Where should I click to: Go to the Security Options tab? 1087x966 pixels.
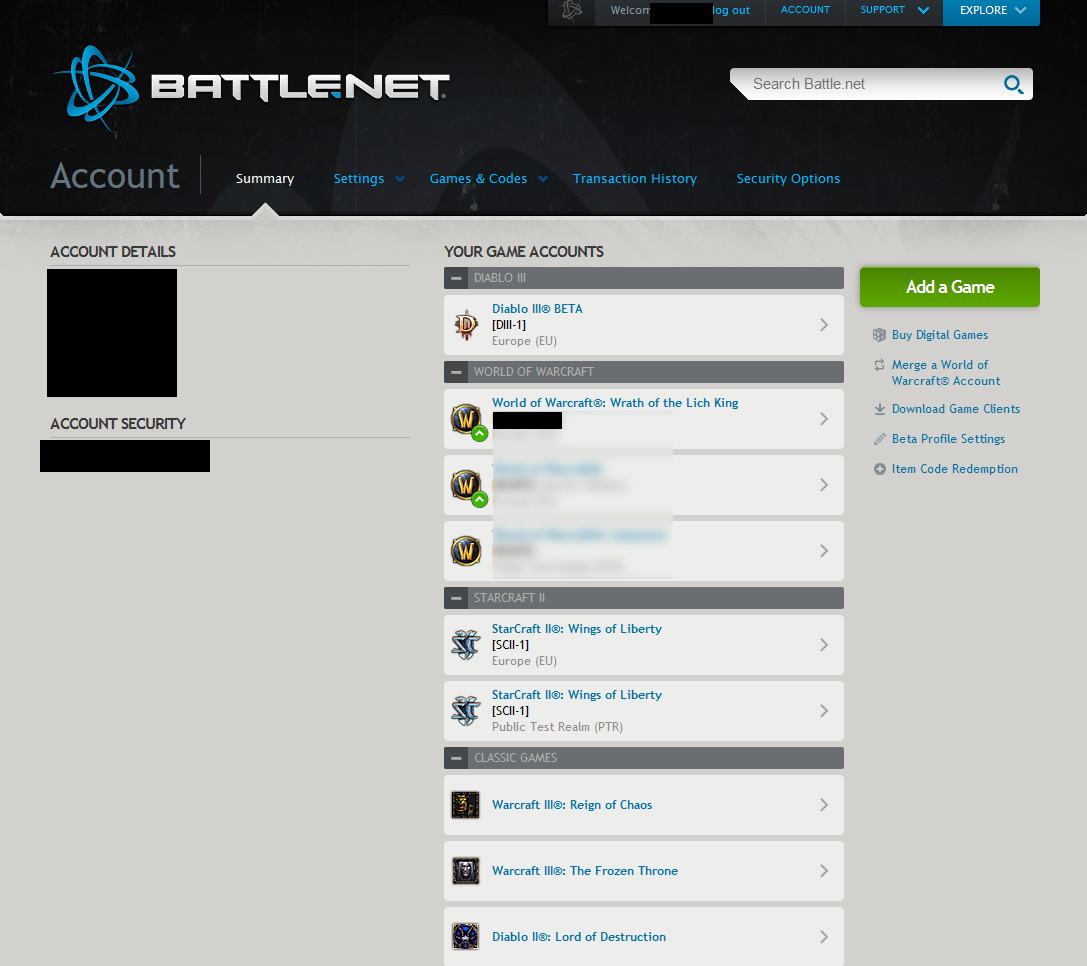click(788, 179)
